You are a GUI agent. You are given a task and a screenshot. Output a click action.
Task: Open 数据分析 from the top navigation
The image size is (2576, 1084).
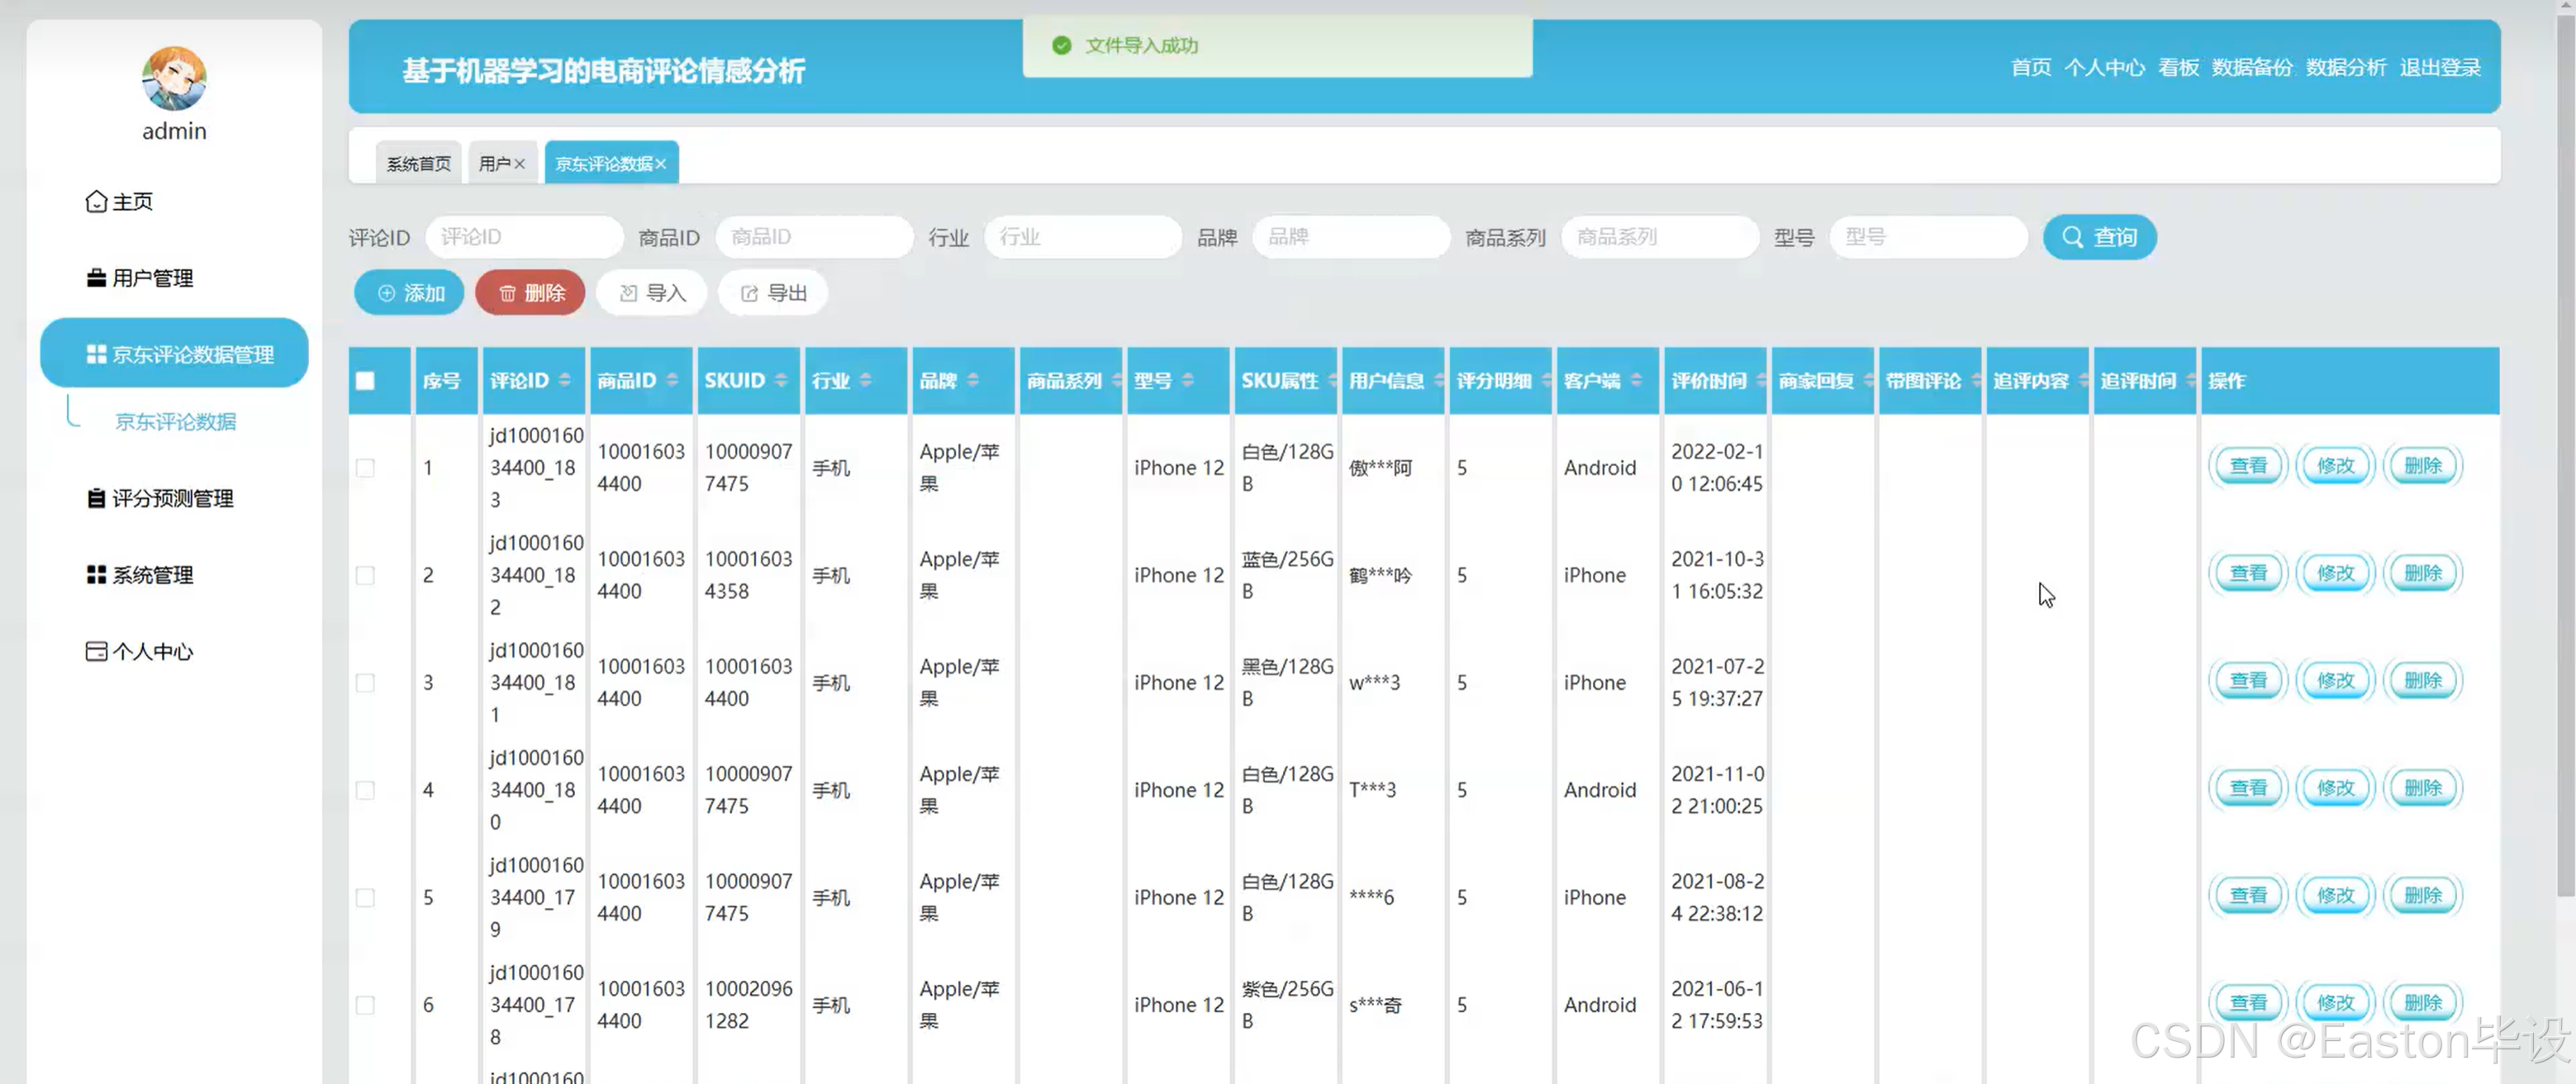pos(2346,67)
